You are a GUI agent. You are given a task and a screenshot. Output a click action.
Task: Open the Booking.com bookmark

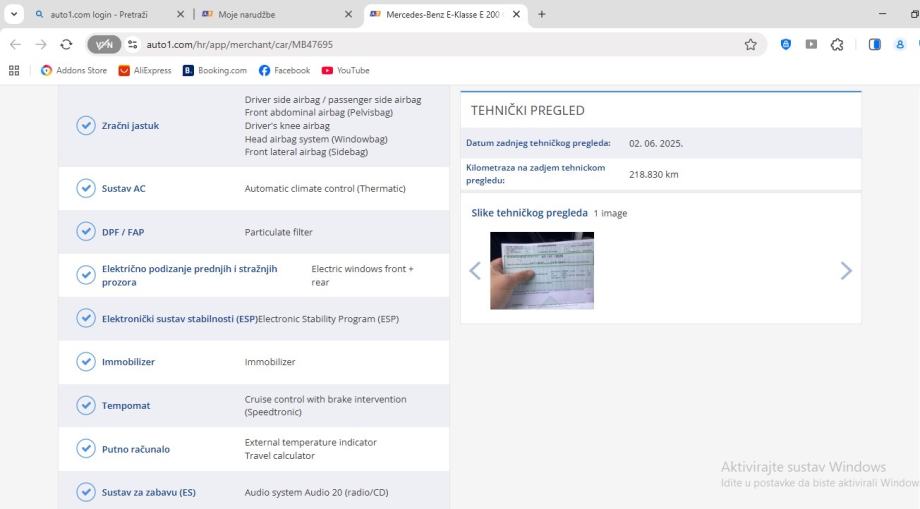point(215,70)
